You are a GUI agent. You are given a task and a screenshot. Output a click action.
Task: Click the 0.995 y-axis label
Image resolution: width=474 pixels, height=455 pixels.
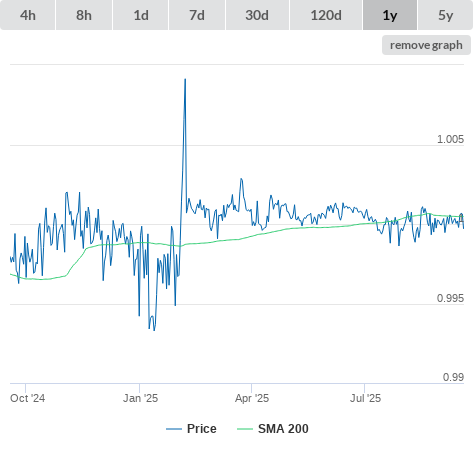[x=450, y=298]
